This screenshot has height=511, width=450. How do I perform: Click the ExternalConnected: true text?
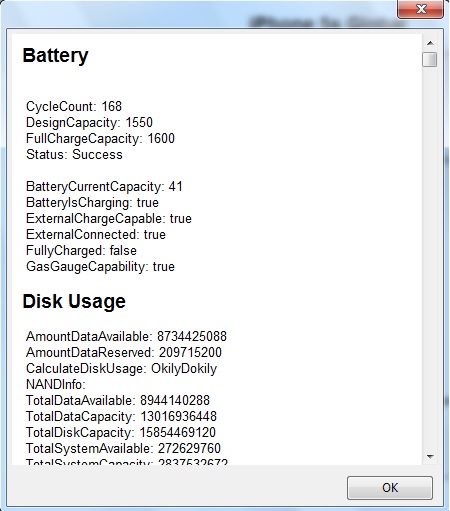(96, 234)
